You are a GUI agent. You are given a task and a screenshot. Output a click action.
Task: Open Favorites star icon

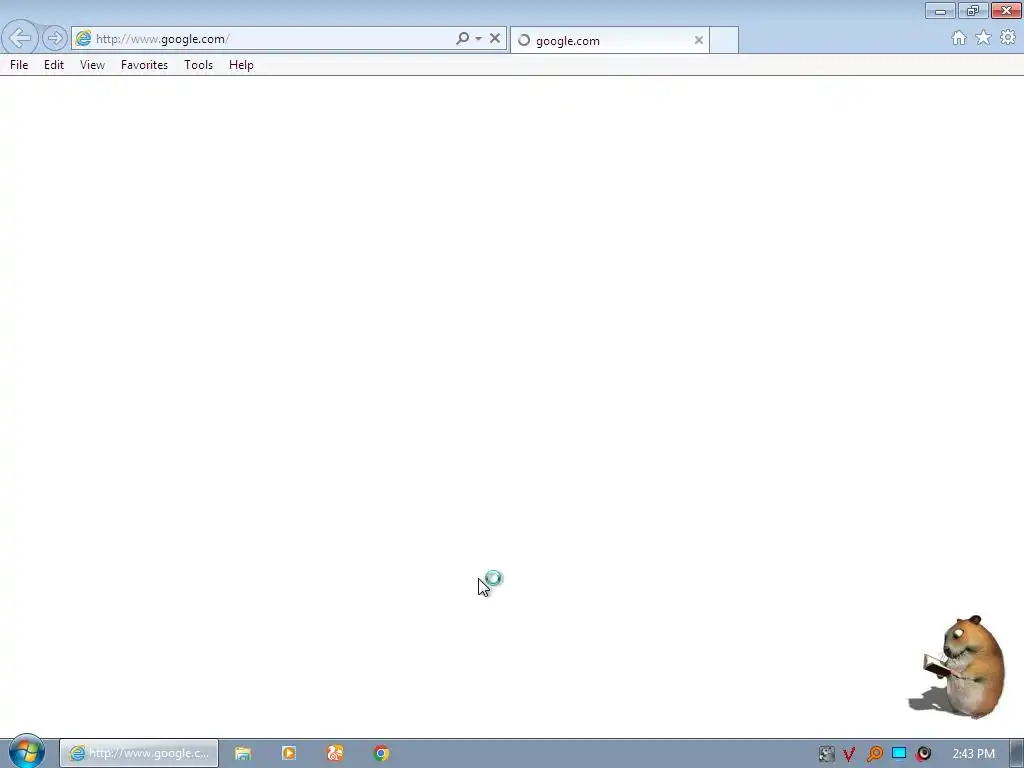[x=984, y=38]
